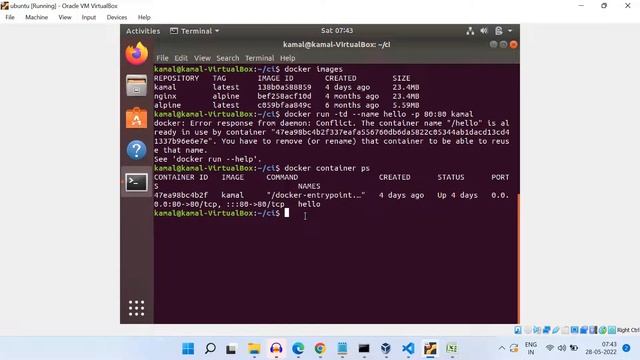Open the terminal's Terminal menu
Image resolution: width=640 pixels, height=360 pixels.
coord(259,58)
